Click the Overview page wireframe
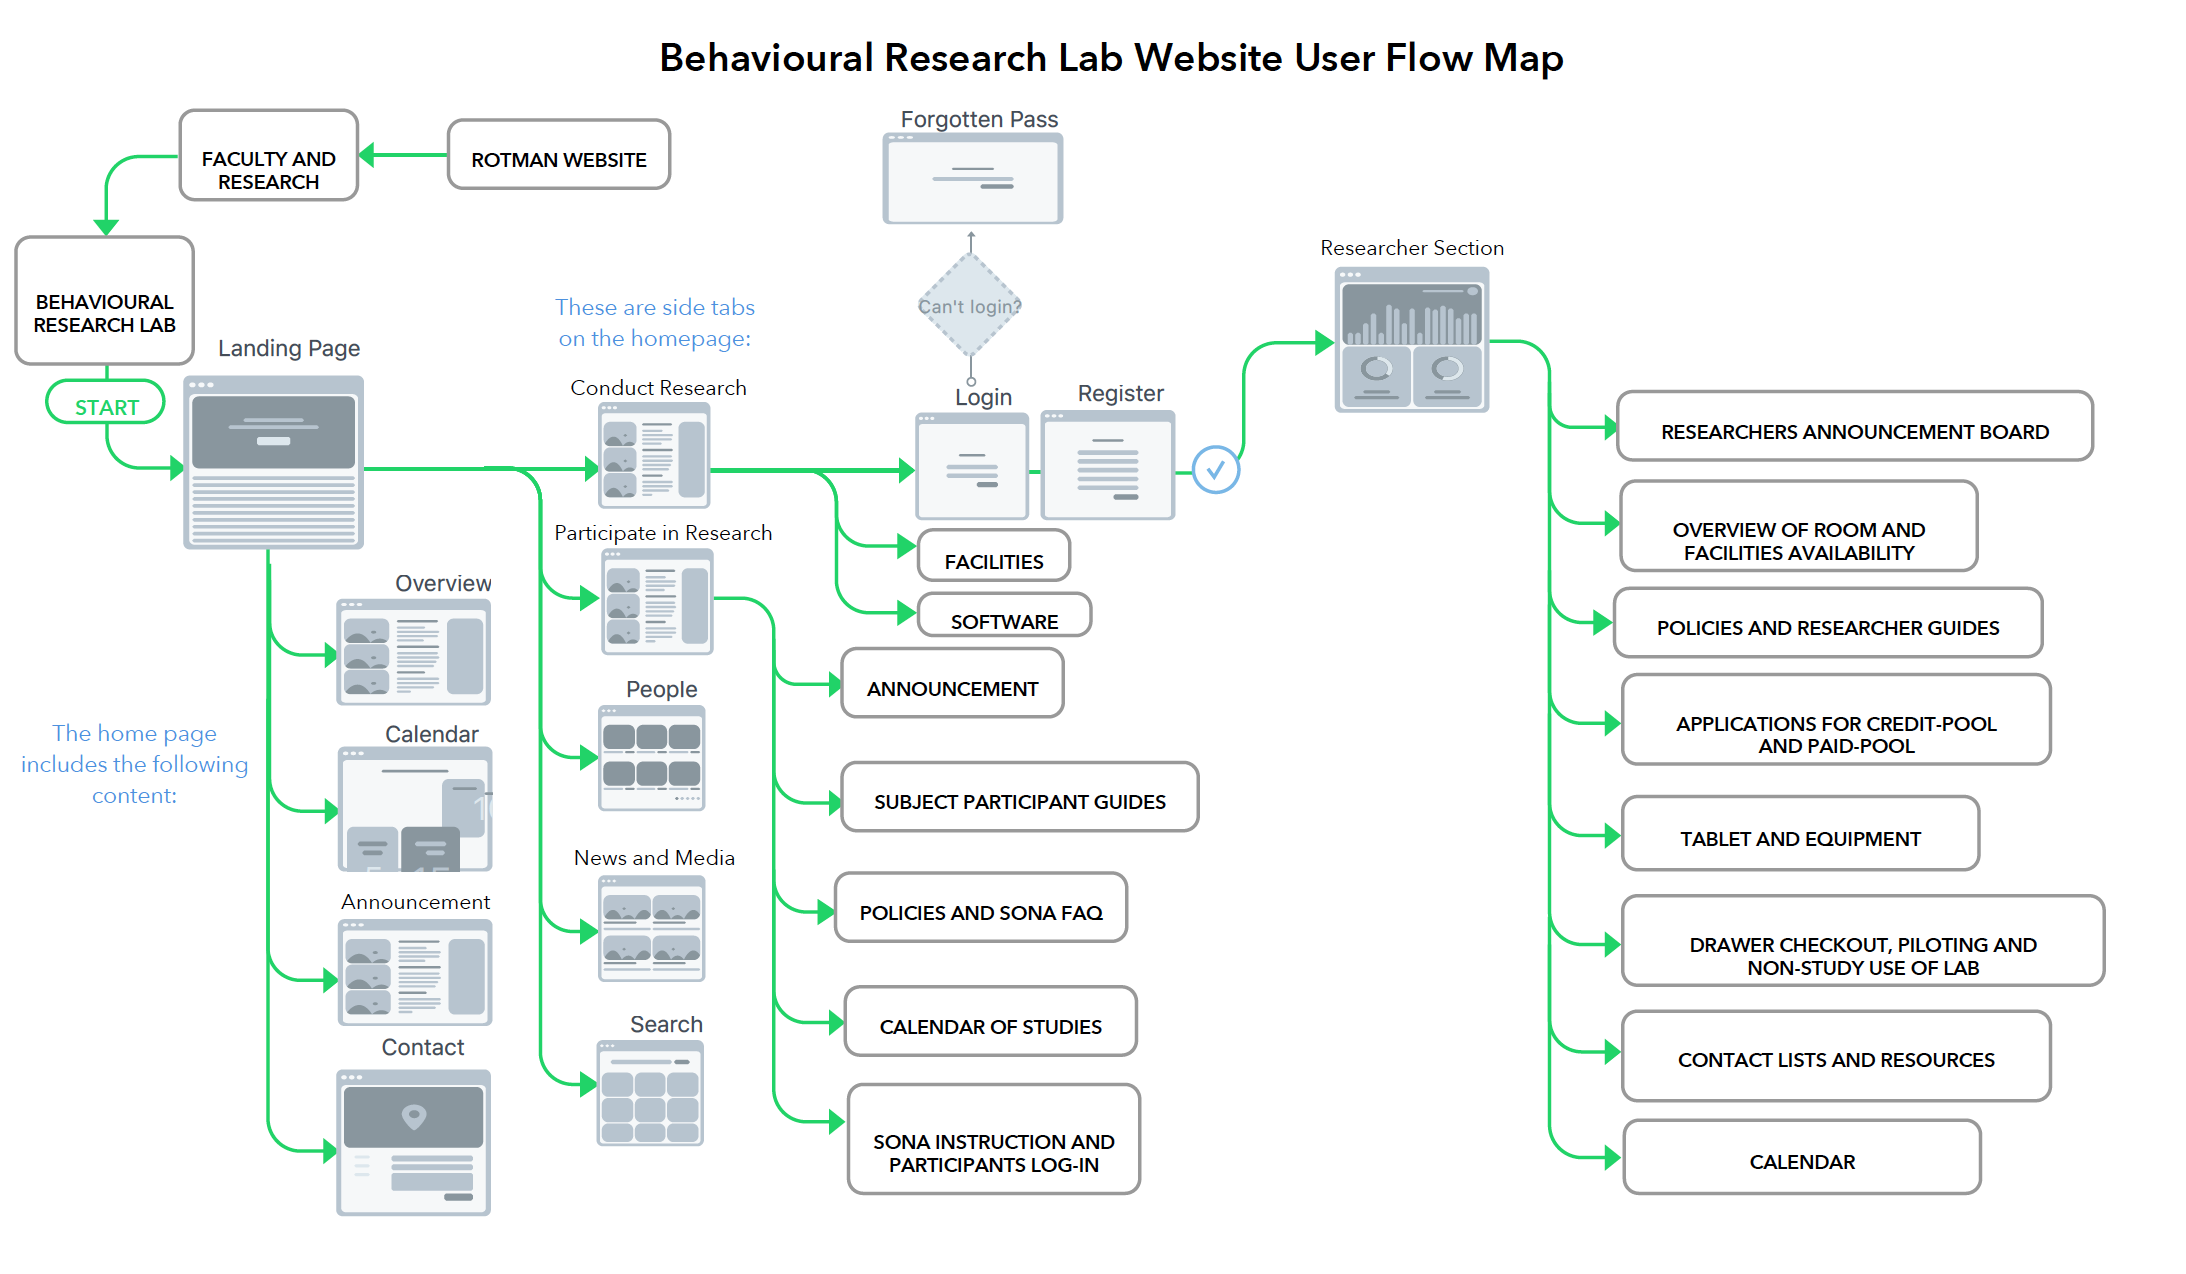Screen dimensions: 2186x1274 pos(414,652)
